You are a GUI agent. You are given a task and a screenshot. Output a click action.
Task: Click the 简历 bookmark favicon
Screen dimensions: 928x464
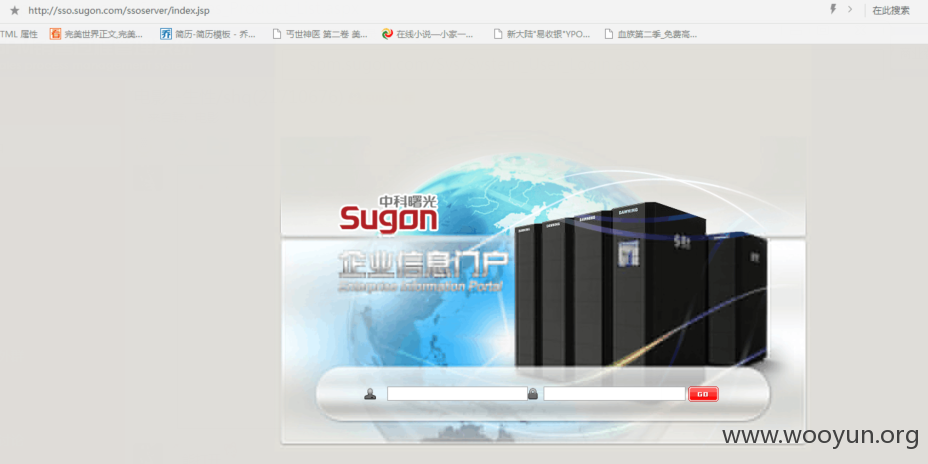(x=166, y=34)
